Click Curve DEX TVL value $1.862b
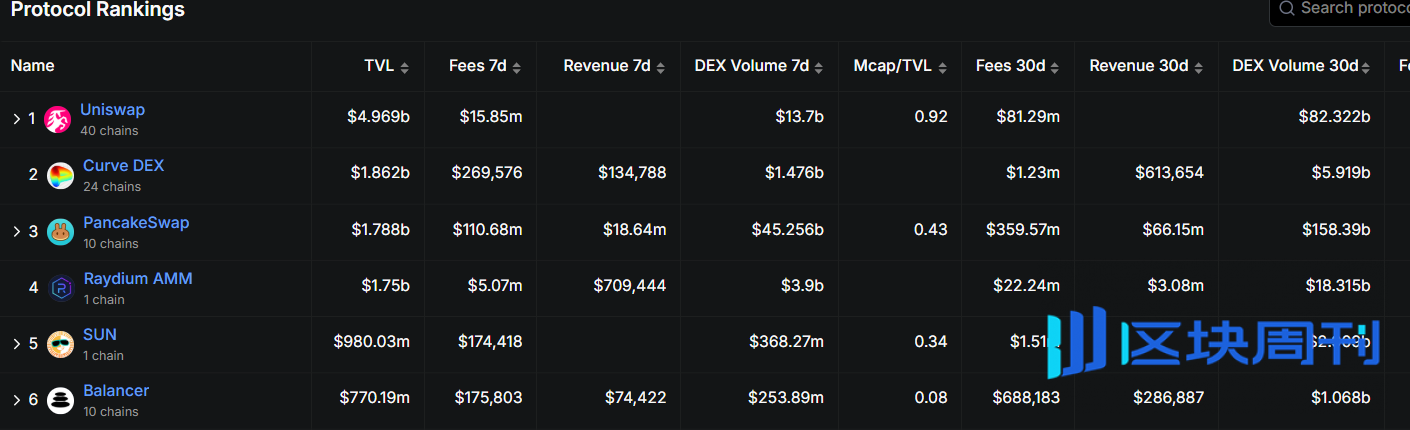The width and height of the screenshot is (1410, 430). pos(380,173)
